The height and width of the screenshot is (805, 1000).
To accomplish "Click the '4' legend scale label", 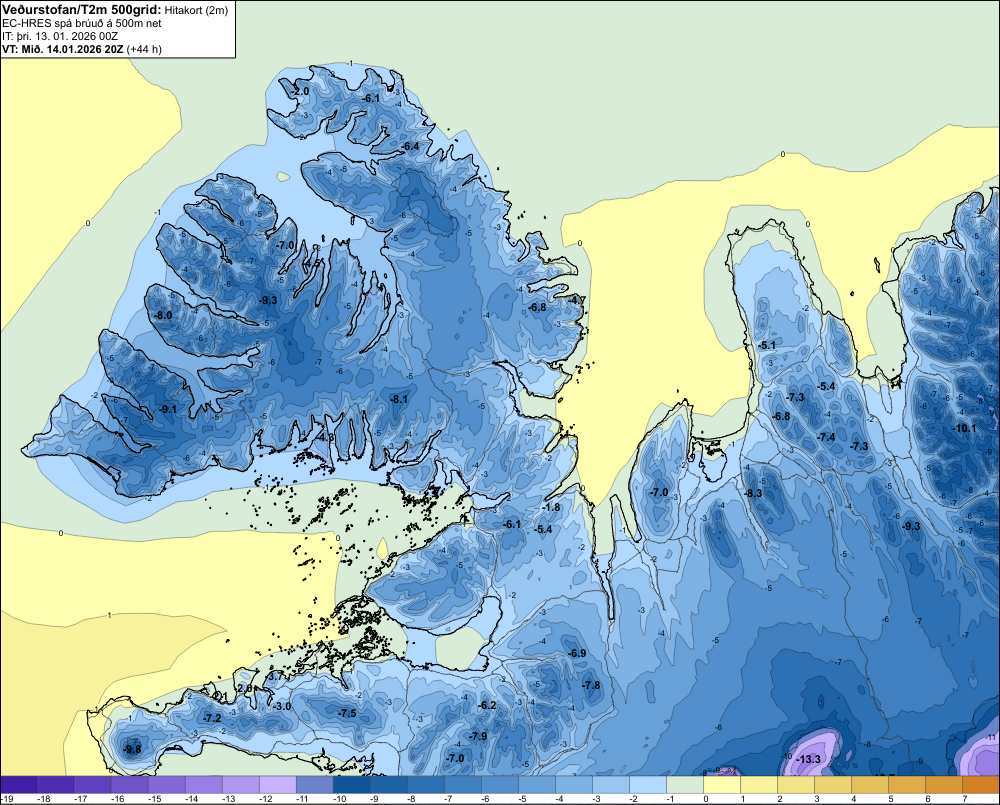I will 854,799.
